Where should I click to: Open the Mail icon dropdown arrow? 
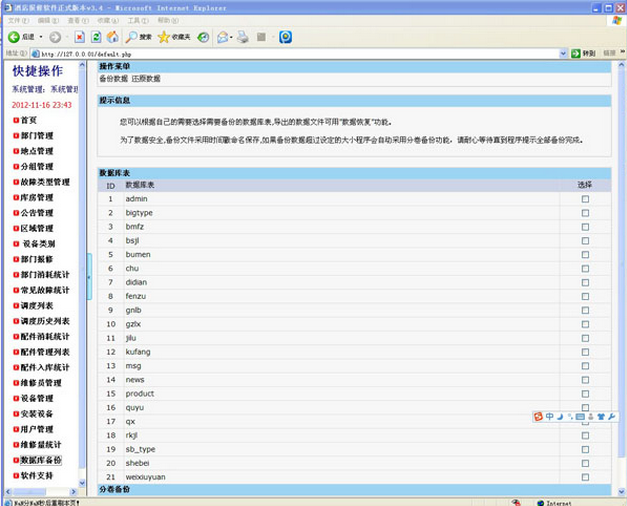click(231, 38)
